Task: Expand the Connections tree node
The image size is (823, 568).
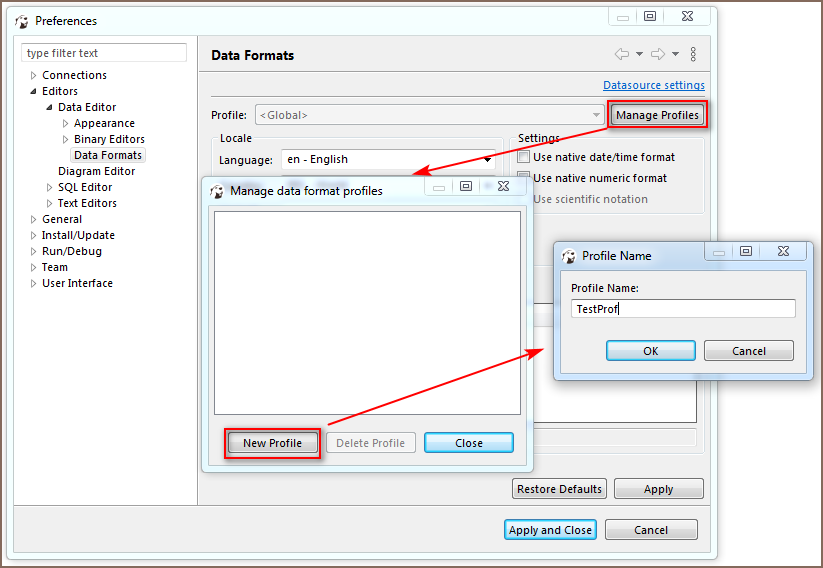Action: tap(33, 76)
